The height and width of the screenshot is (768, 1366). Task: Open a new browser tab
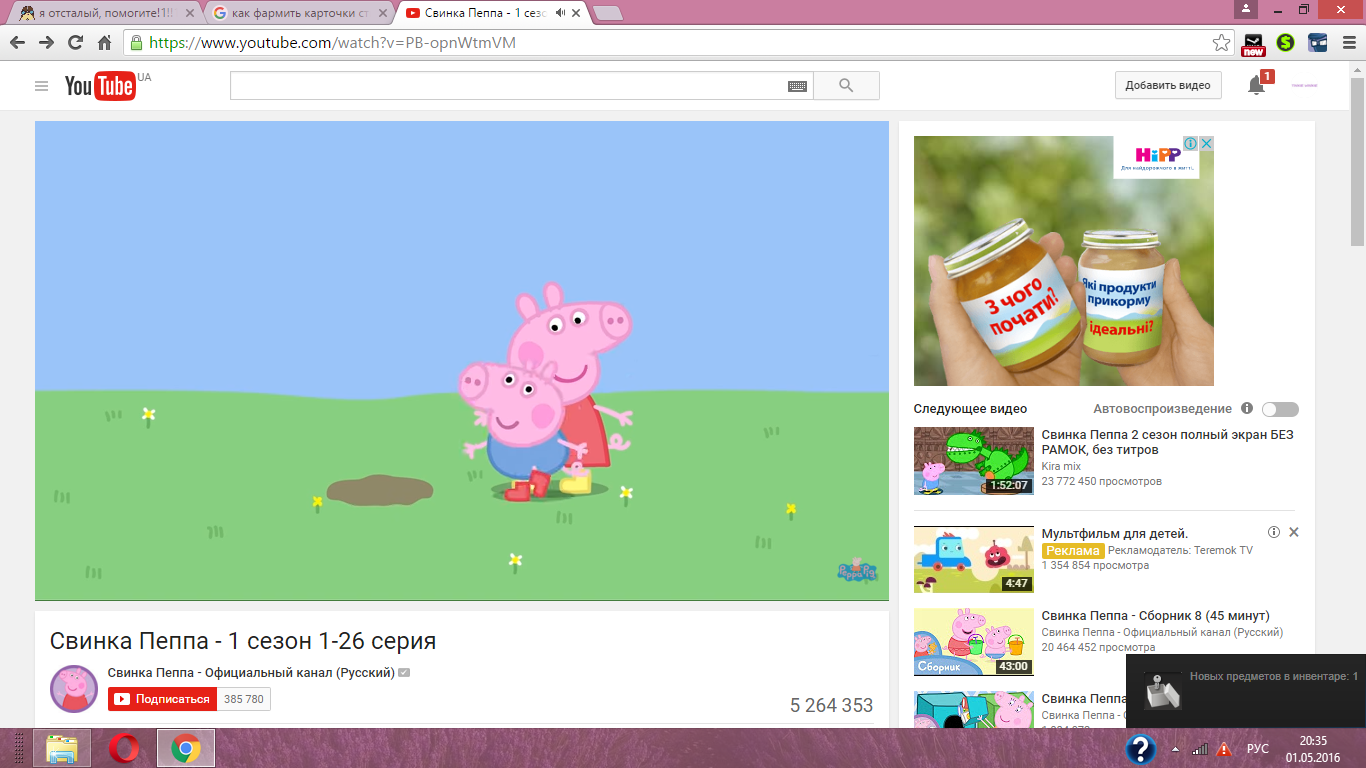607,13
